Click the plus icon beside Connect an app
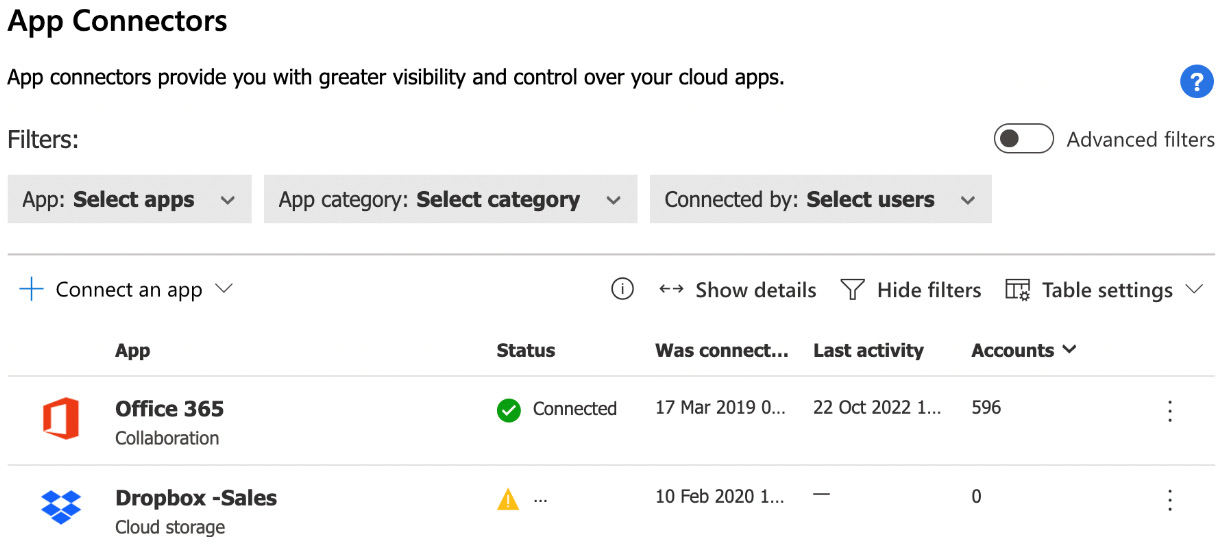Screen dimensions: 1227x549 tap(32, 290)
